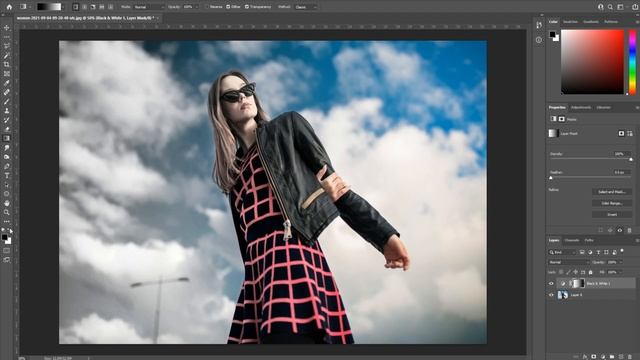Click New adjustment layer icon in Layers footer
Screen dimensions: 640x360
click(x=603, y=357)
